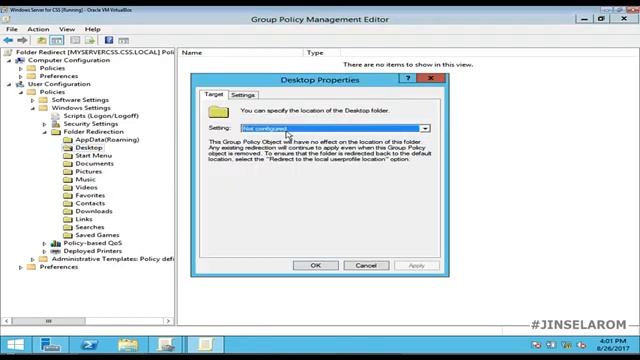The image size is (640, 360).
Task: Collapse the User Configuration node
Action: [9, 84]
